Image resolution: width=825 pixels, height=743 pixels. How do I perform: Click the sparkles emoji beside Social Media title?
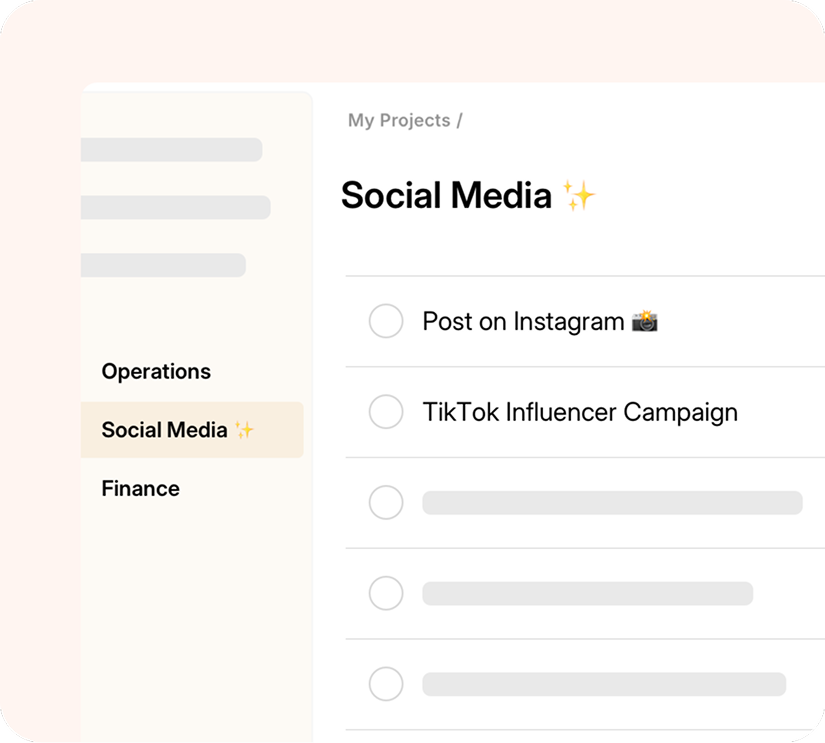[x=579, y=195]
